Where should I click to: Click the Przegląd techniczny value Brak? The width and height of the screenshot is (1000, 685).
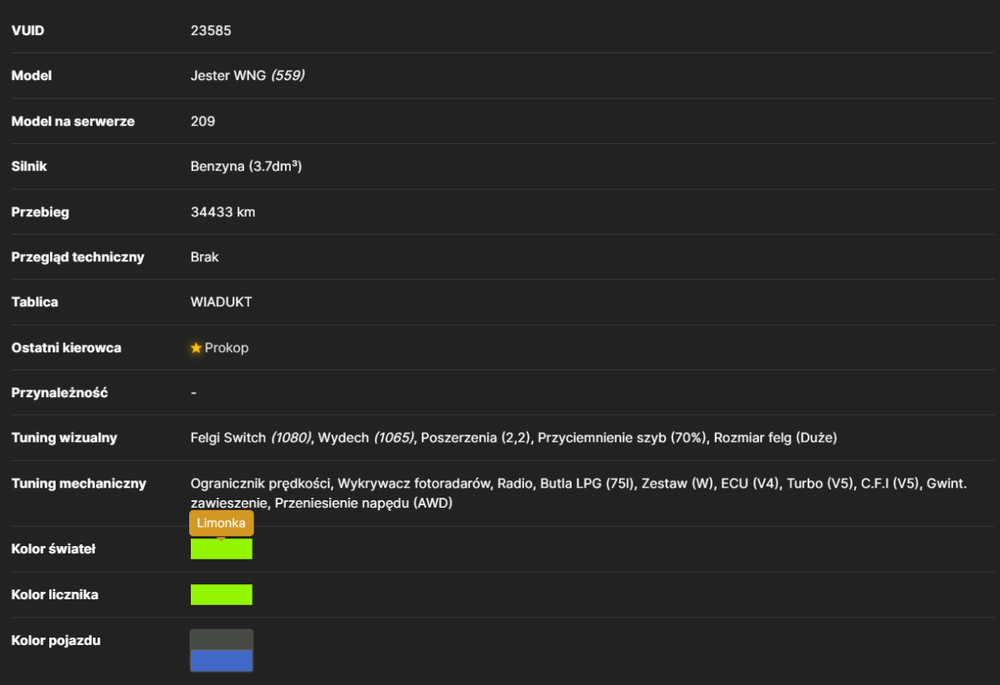pyautogui.click(x=204, y=257)
